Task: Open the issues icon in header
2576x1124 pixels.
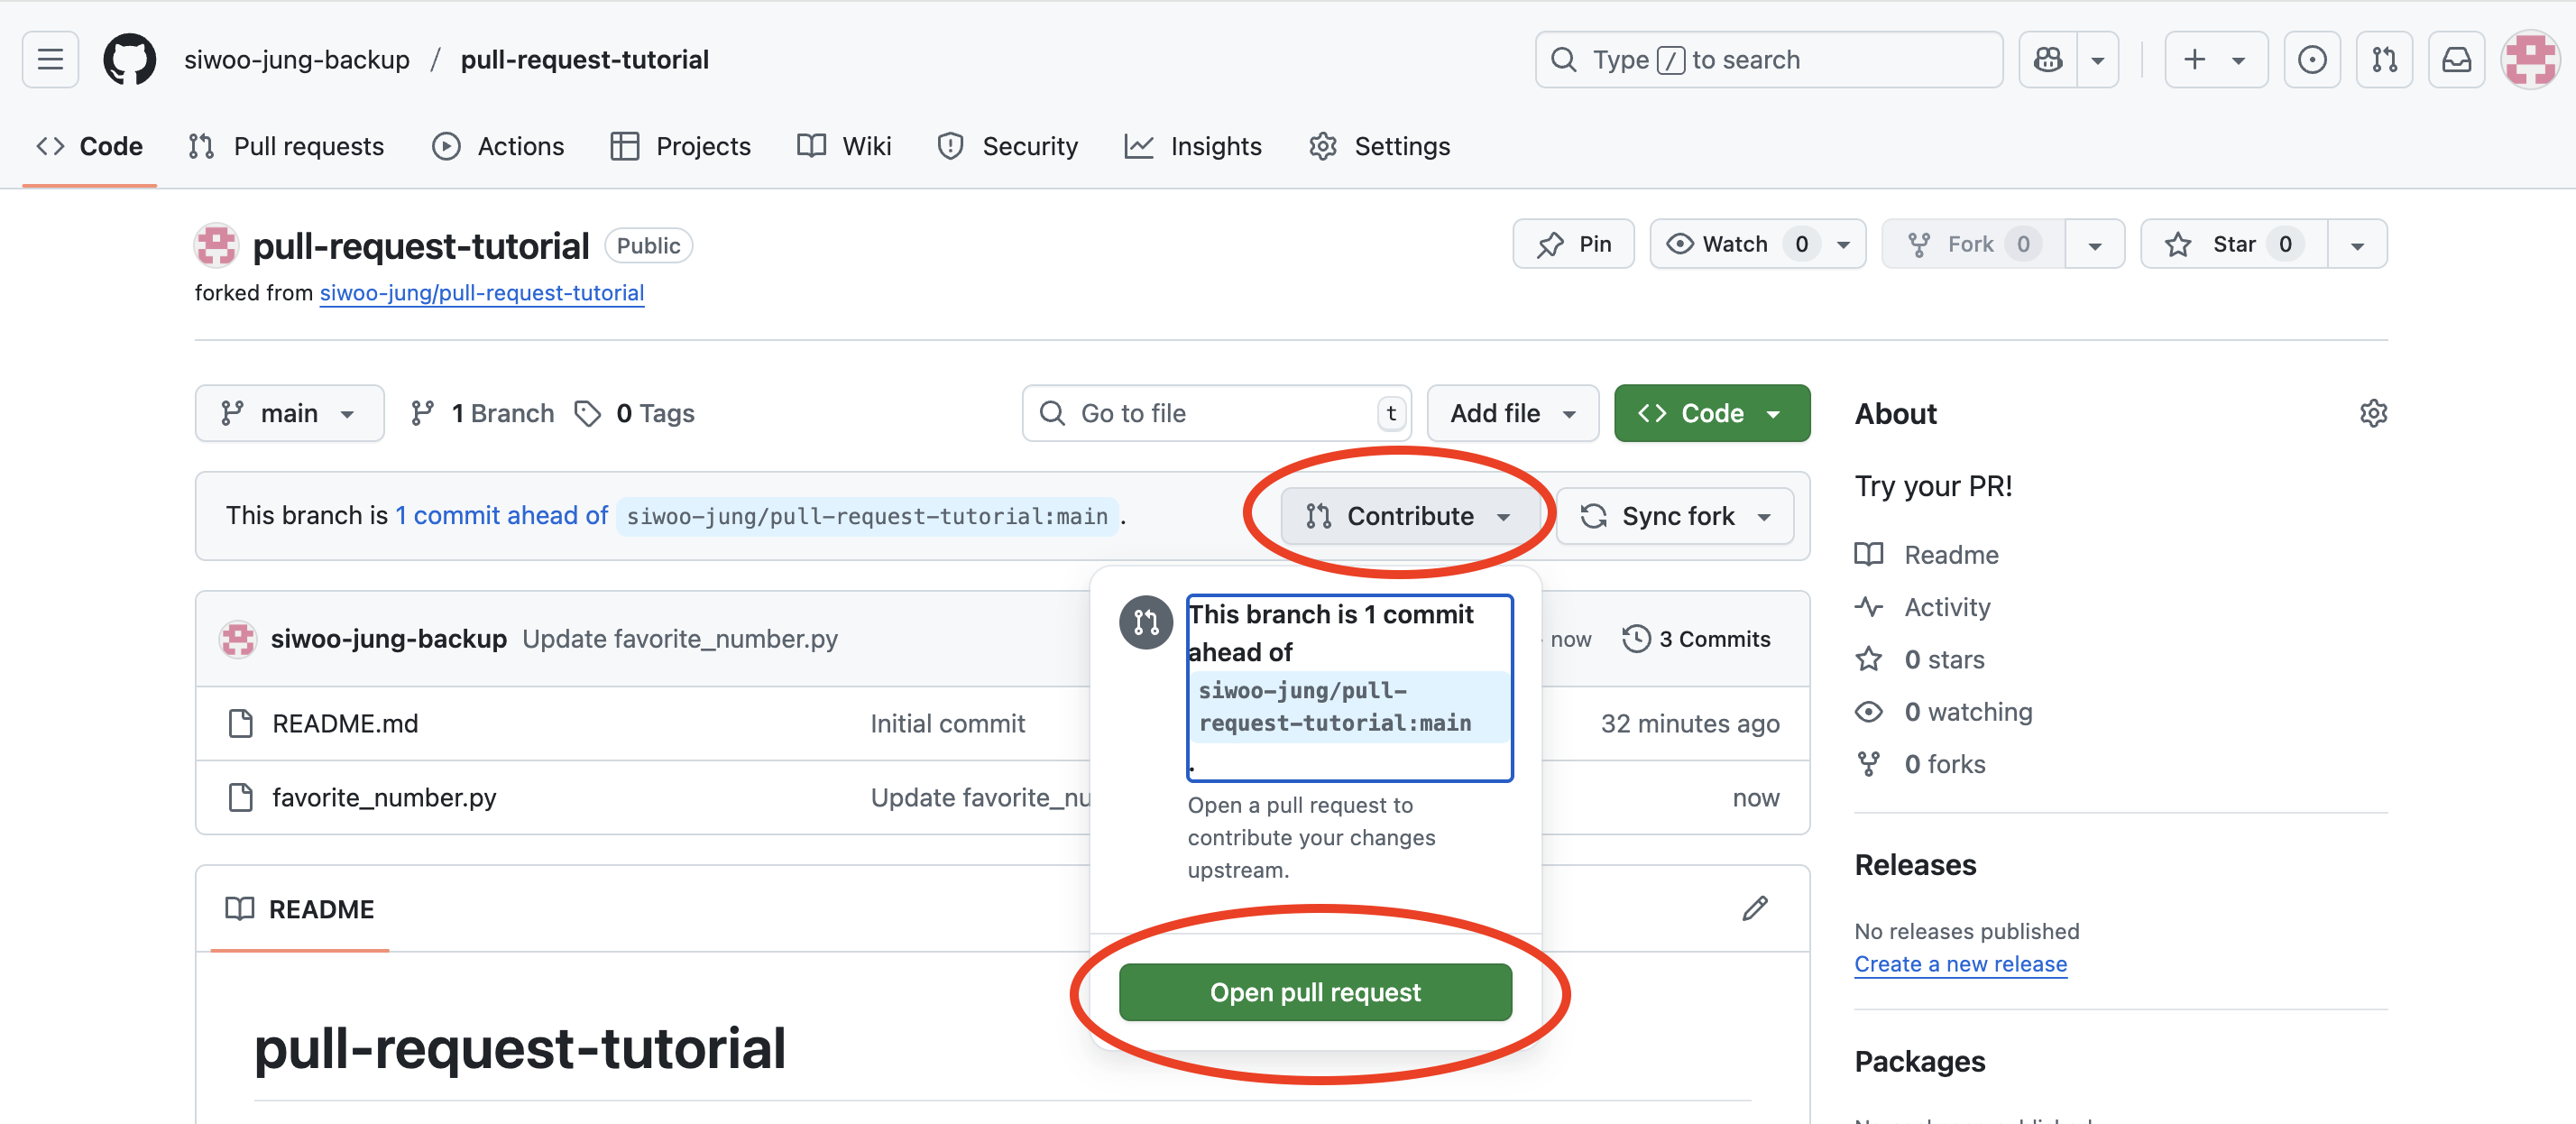Action: click(2311, 60)
